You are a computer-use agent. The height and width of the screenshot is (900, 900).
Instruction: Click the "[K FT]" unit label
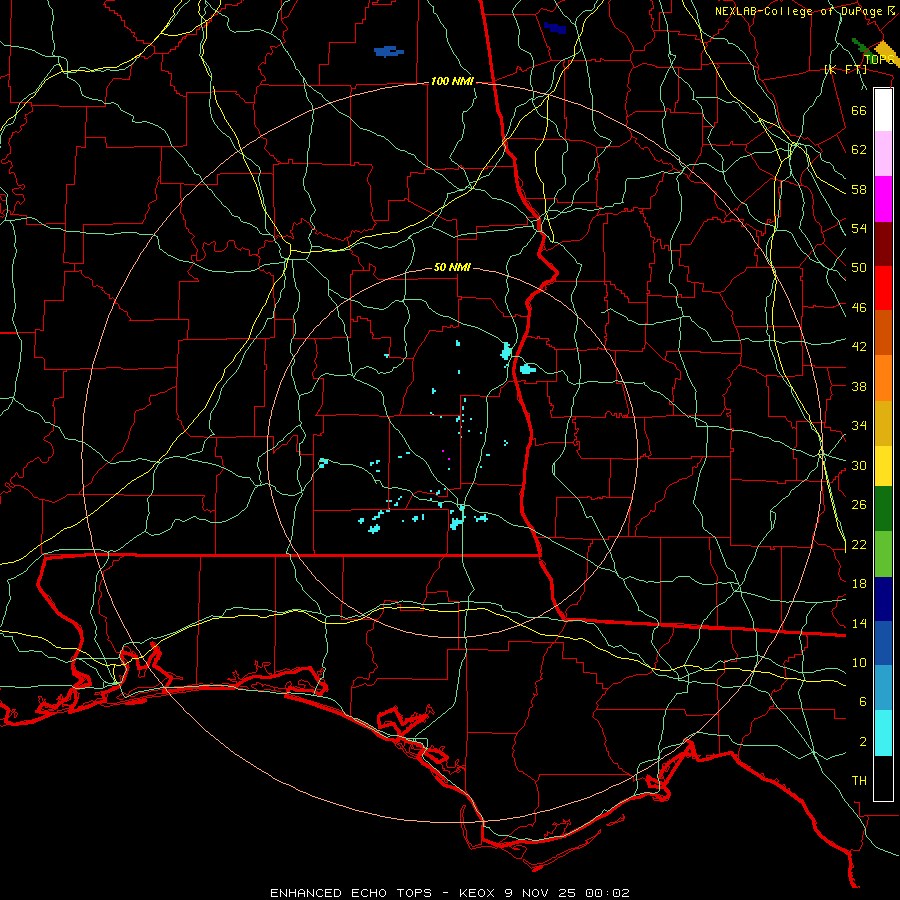click(x=845, y=69)
